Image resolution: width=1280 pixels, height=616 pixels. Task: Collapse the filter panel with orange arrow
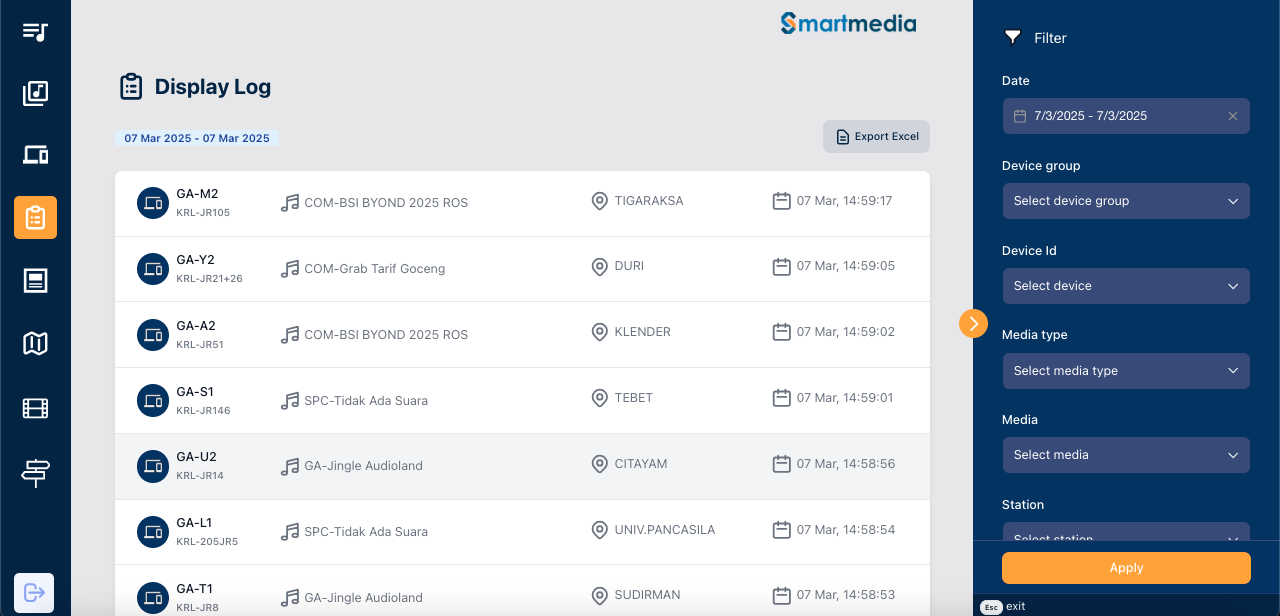(x=973, y=323)
